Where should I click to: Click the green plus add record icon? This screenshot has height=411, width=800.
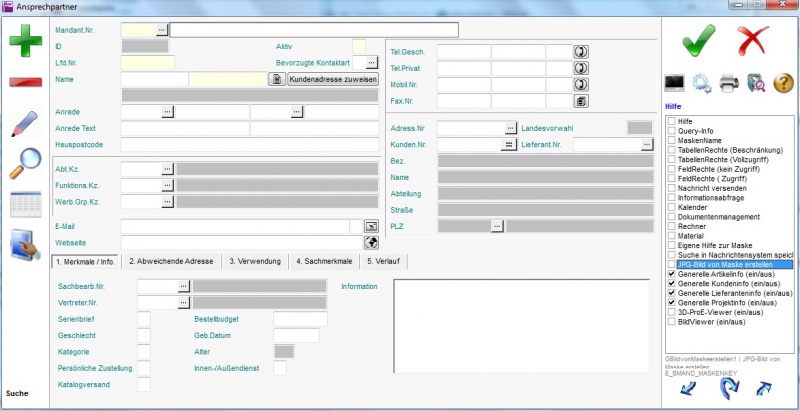click(25, 42)
